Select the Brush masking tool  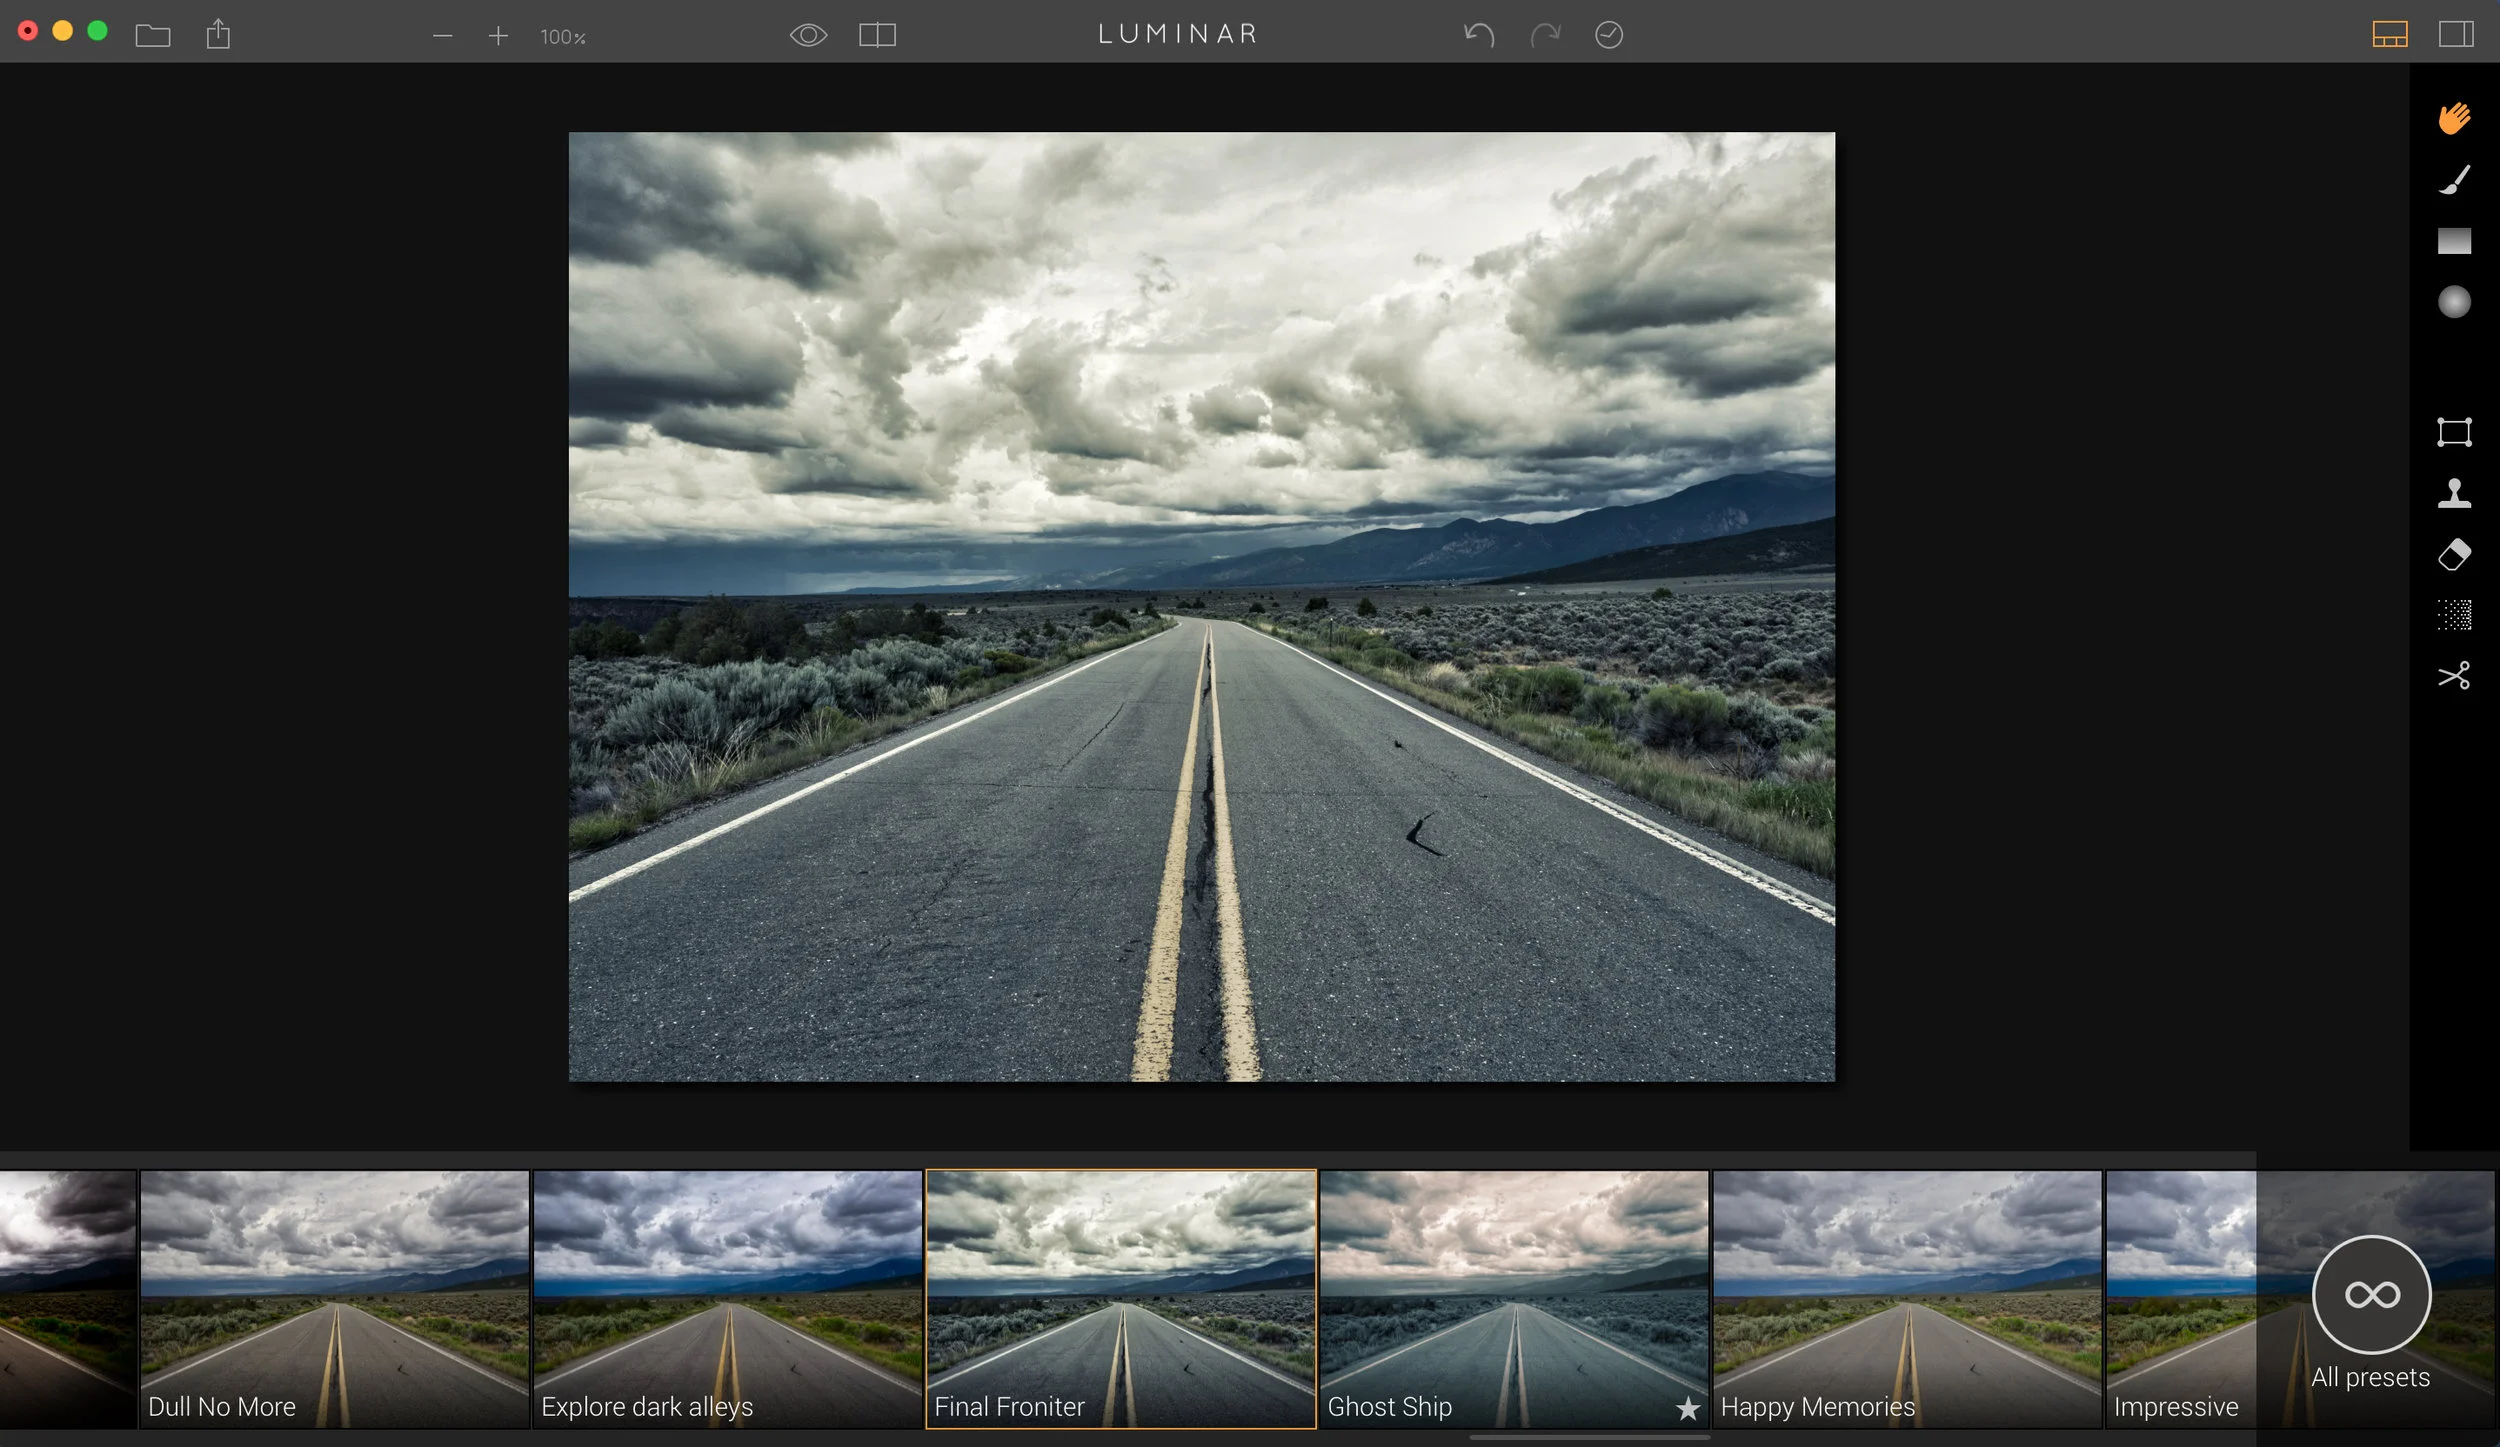tap(2453, 180)
